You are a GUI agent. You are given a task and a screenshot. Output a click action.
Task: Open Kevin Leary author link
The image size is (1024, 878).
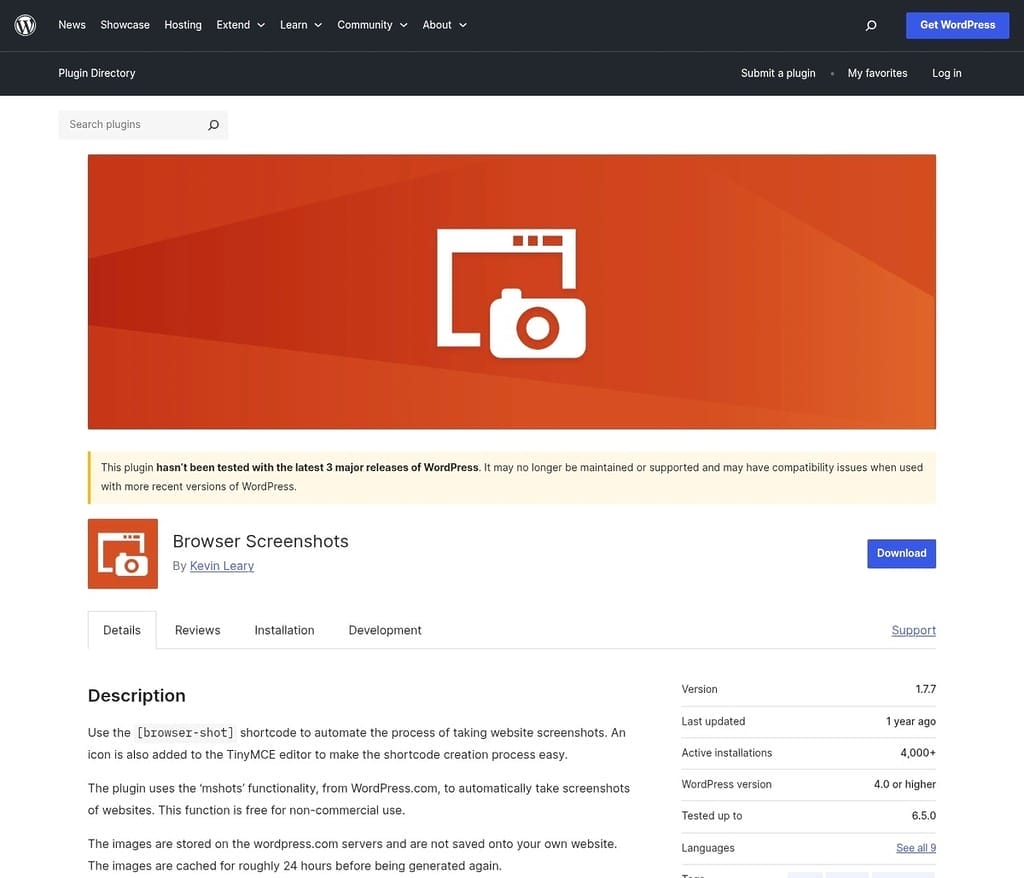[222, 566]
